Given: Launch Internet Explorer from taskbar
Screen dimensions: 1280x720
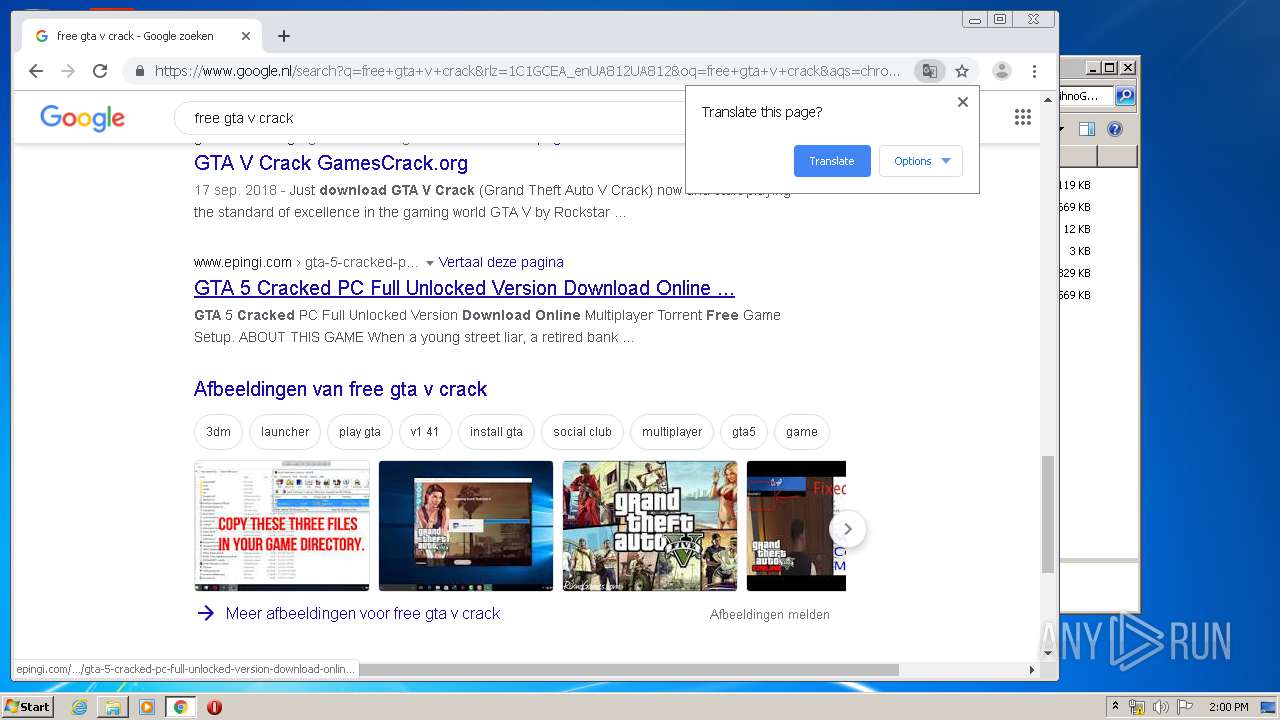Looking at the screenshot, I should click(x=79, y=707).
